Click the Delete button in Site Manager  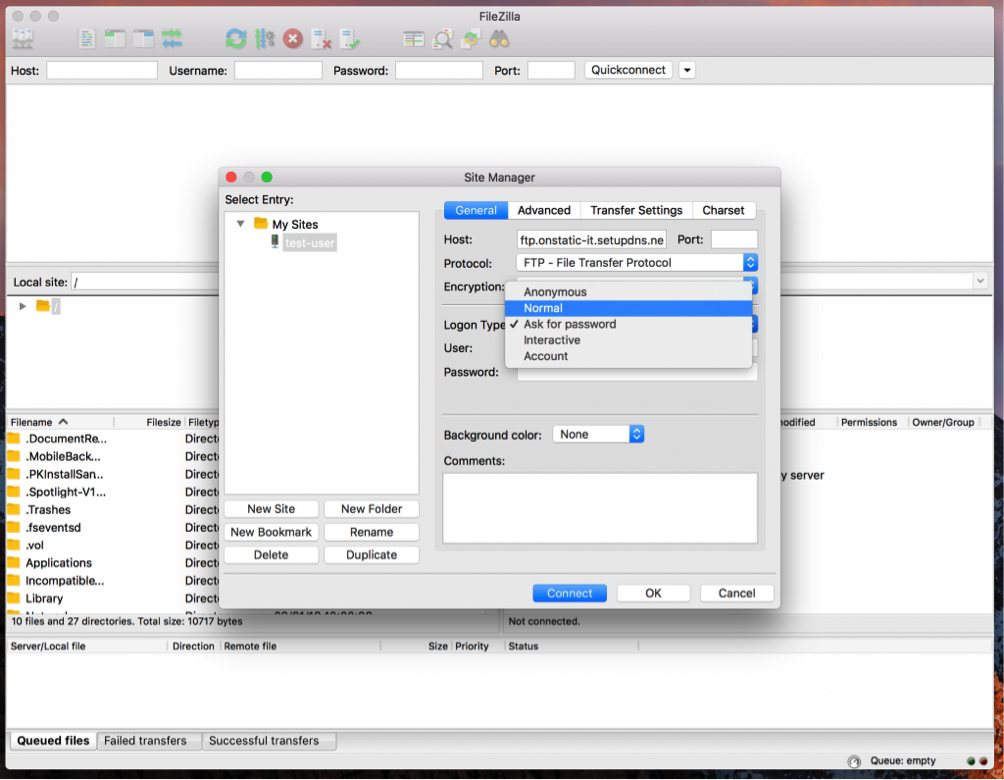(x=271, y=555)
